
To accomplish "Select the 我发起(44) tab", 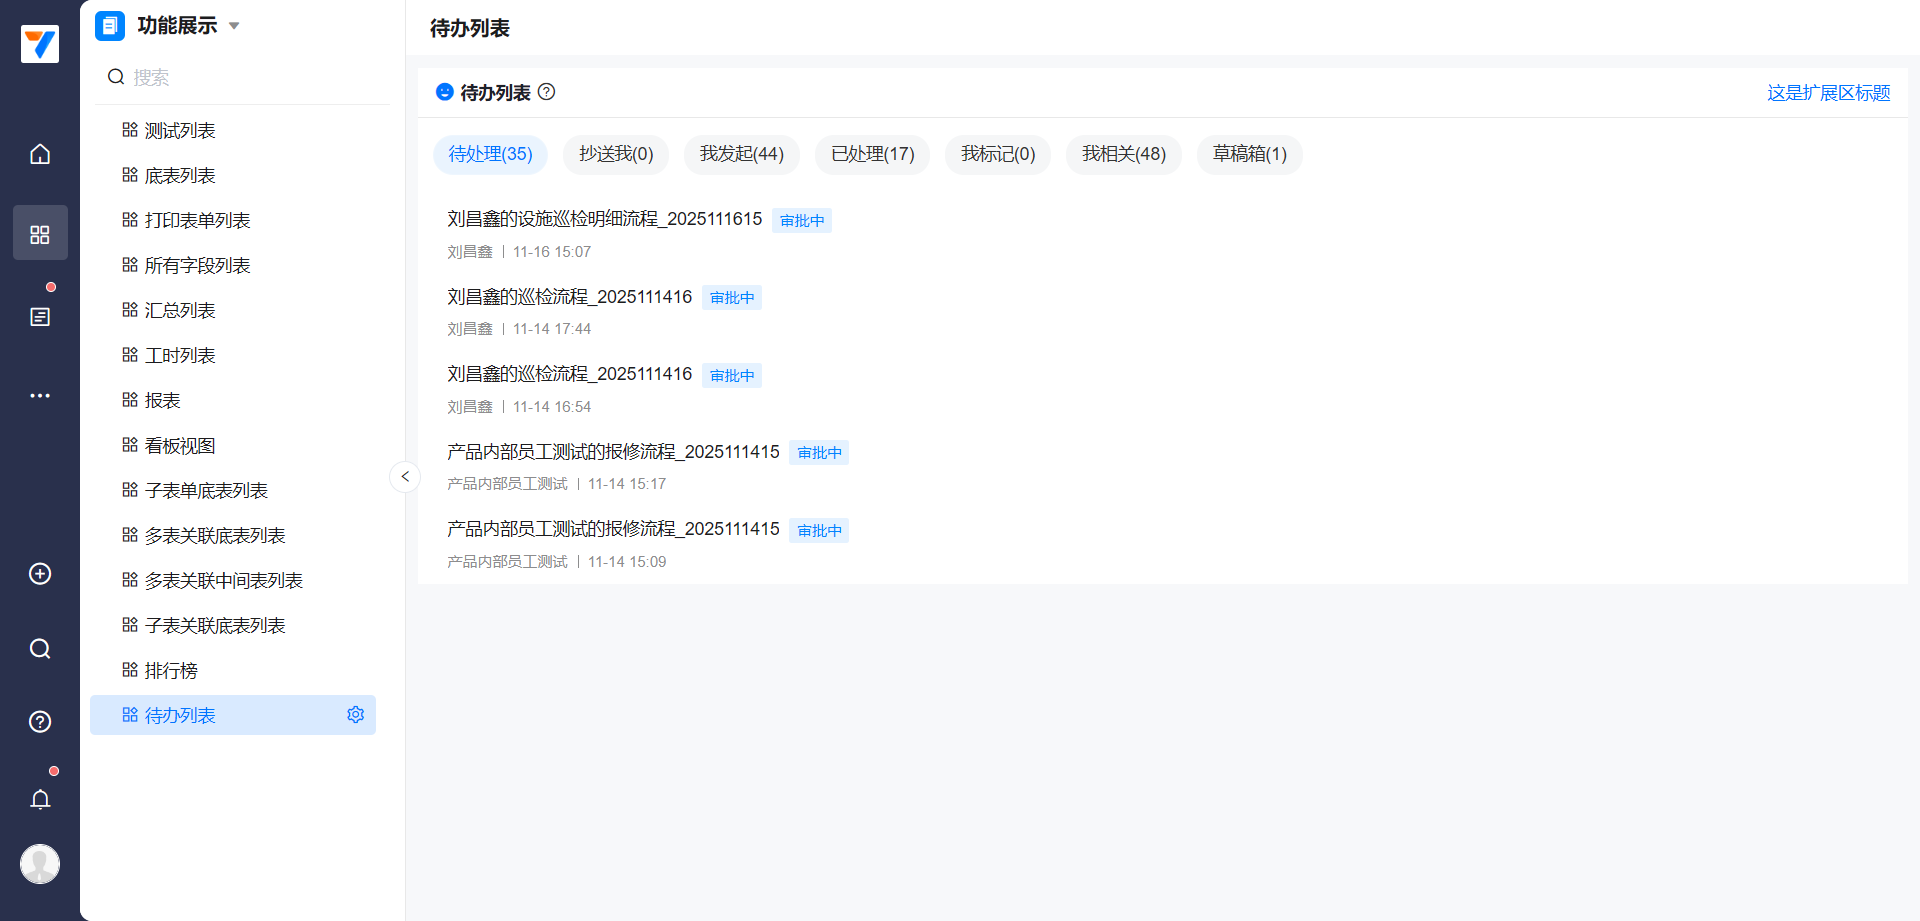I will [741, 154].
